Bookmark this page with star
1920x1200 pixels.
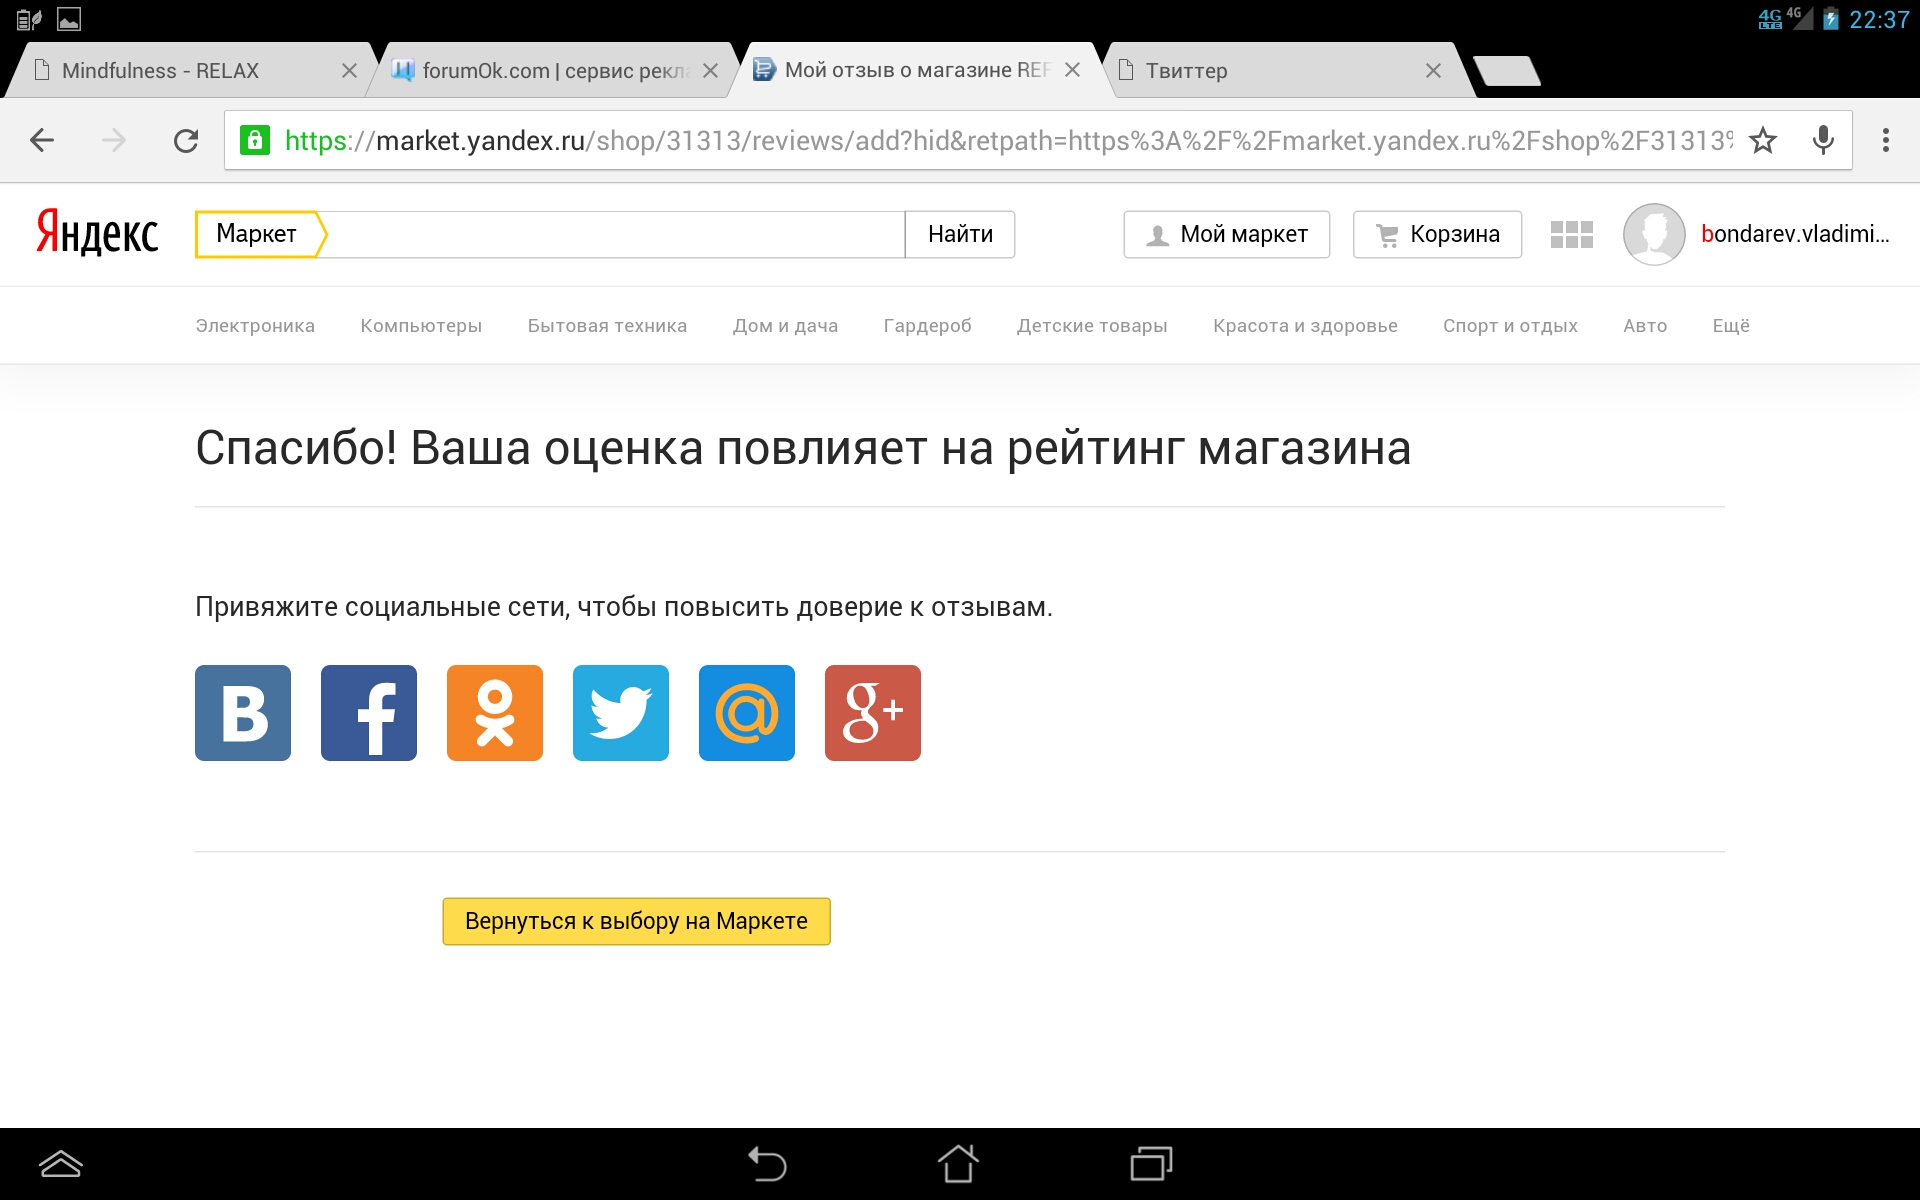1763,141
